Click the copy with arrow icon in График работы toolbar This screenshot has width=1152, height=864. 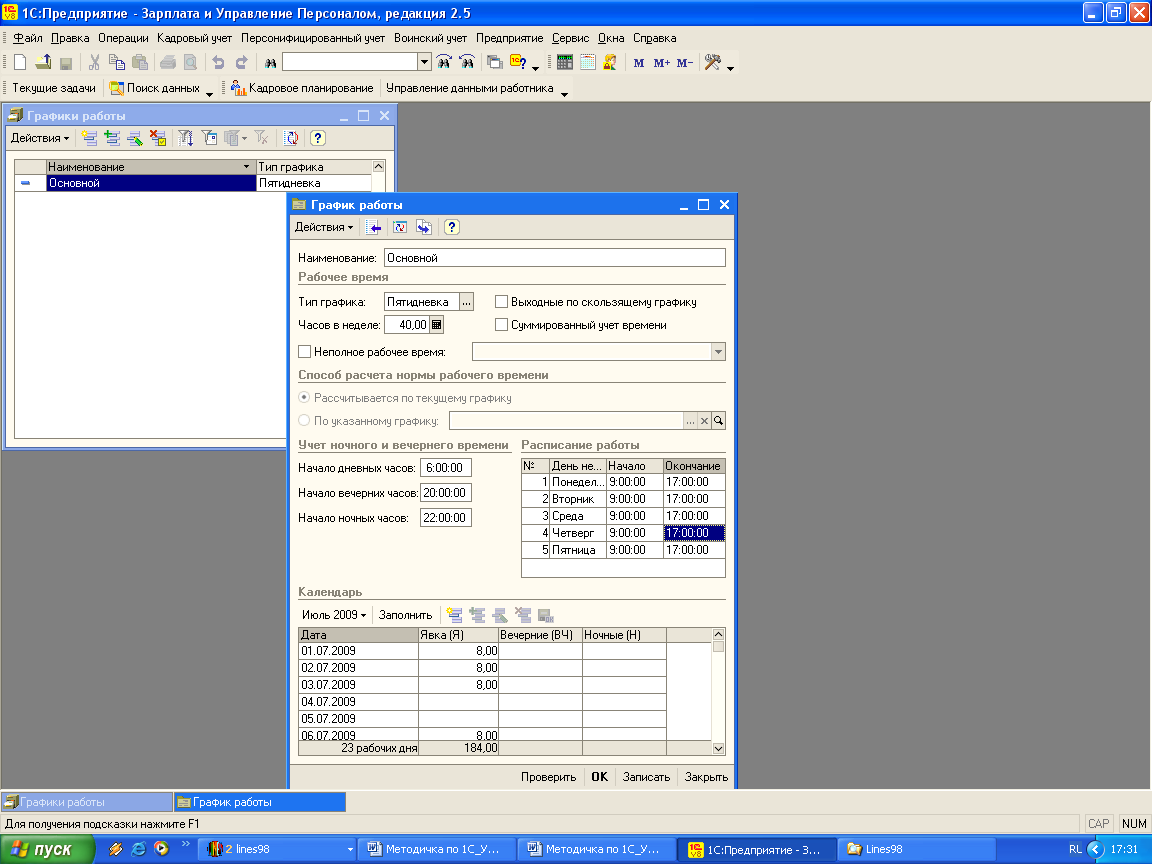click(x=424, y=227)
